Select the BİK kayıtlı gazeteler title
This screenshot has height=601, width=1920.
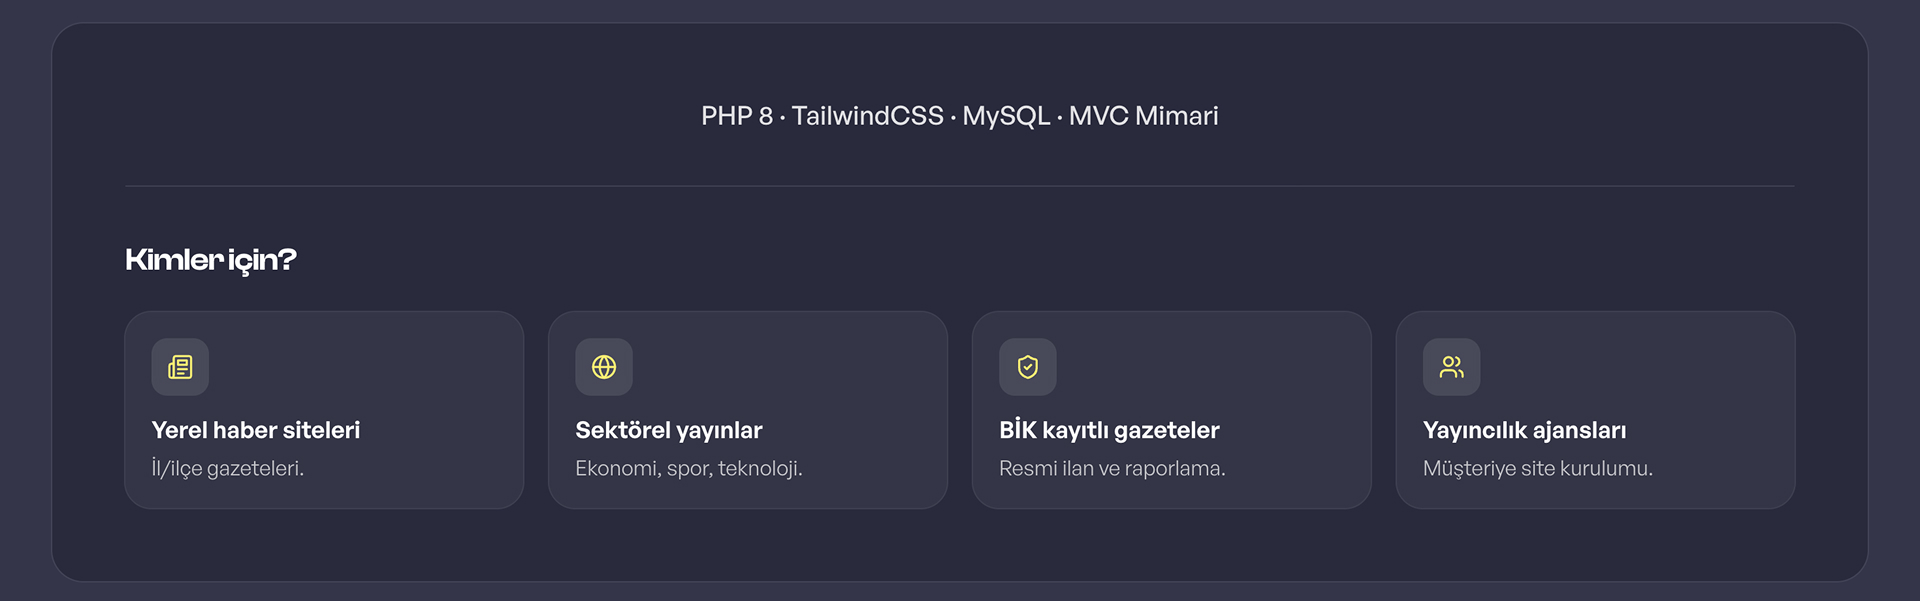click(1109, 430)
